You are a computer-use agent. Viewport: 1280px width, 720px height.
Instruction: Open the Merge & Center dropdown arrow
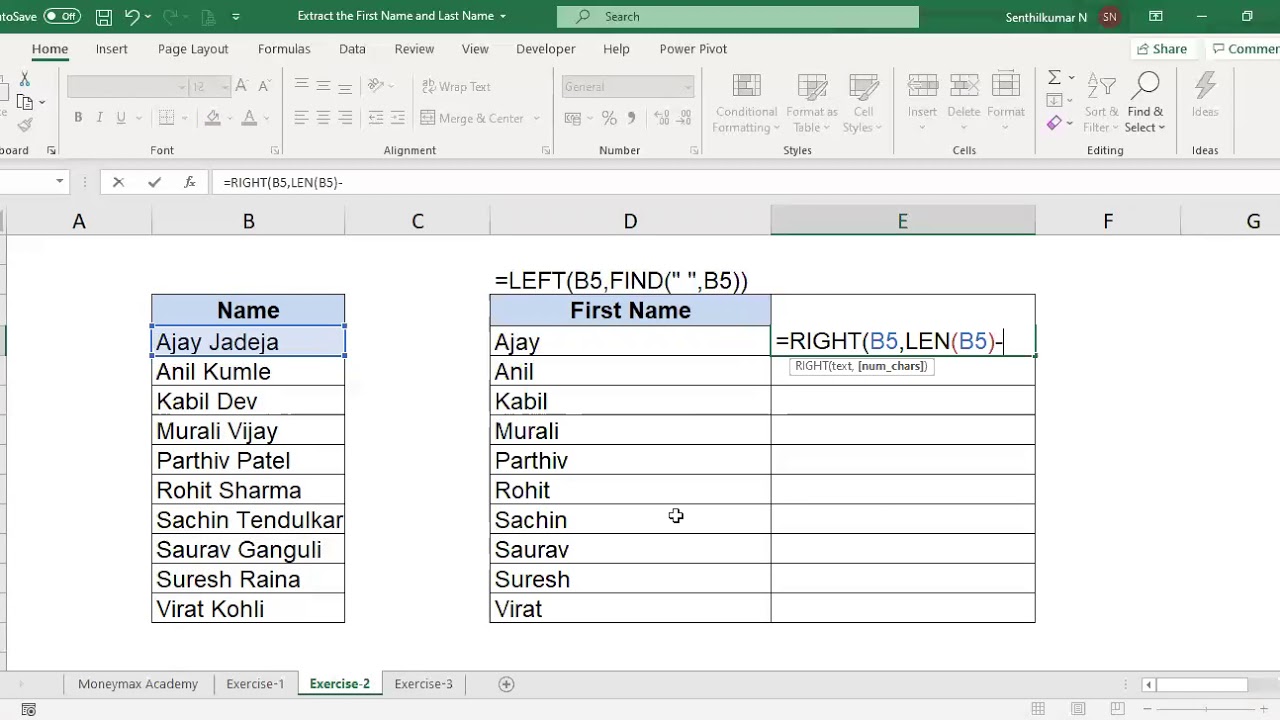(536, 118)
